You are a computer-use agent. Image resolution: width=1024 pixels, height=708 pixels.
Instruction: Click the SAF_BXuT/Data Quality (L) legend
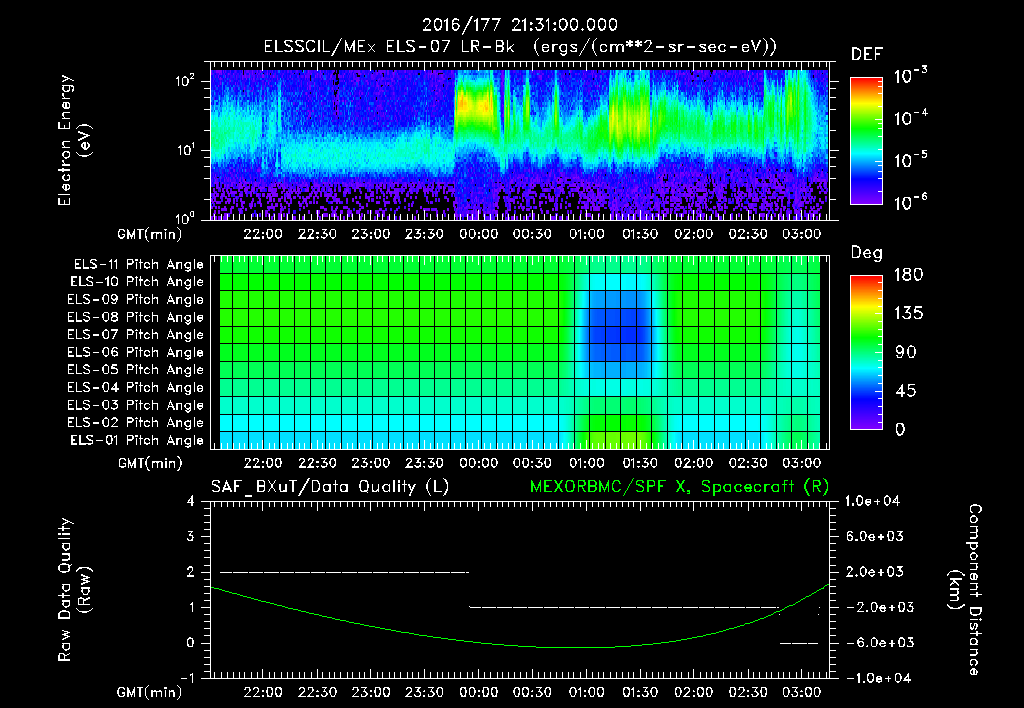pos(330,487)
